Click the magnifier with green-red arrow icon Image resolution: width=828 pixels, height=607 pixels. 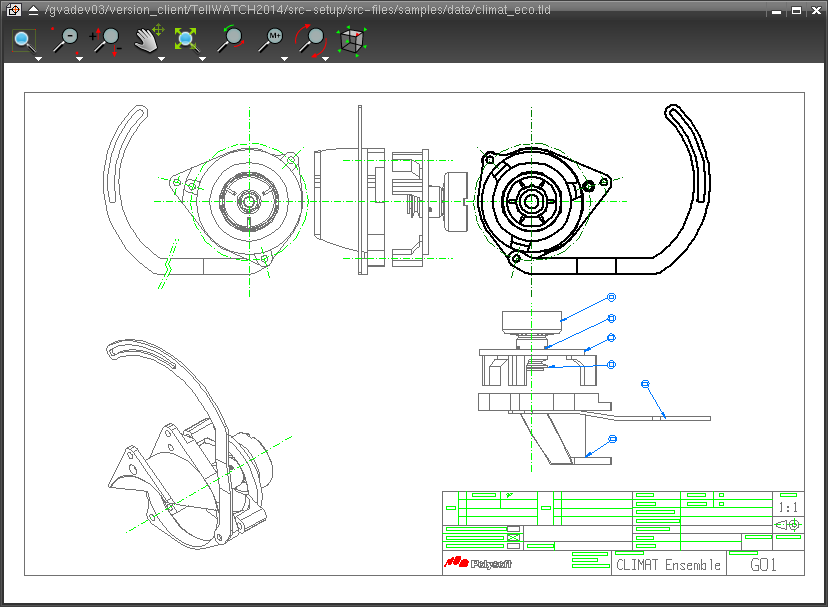tap(231, 40)
